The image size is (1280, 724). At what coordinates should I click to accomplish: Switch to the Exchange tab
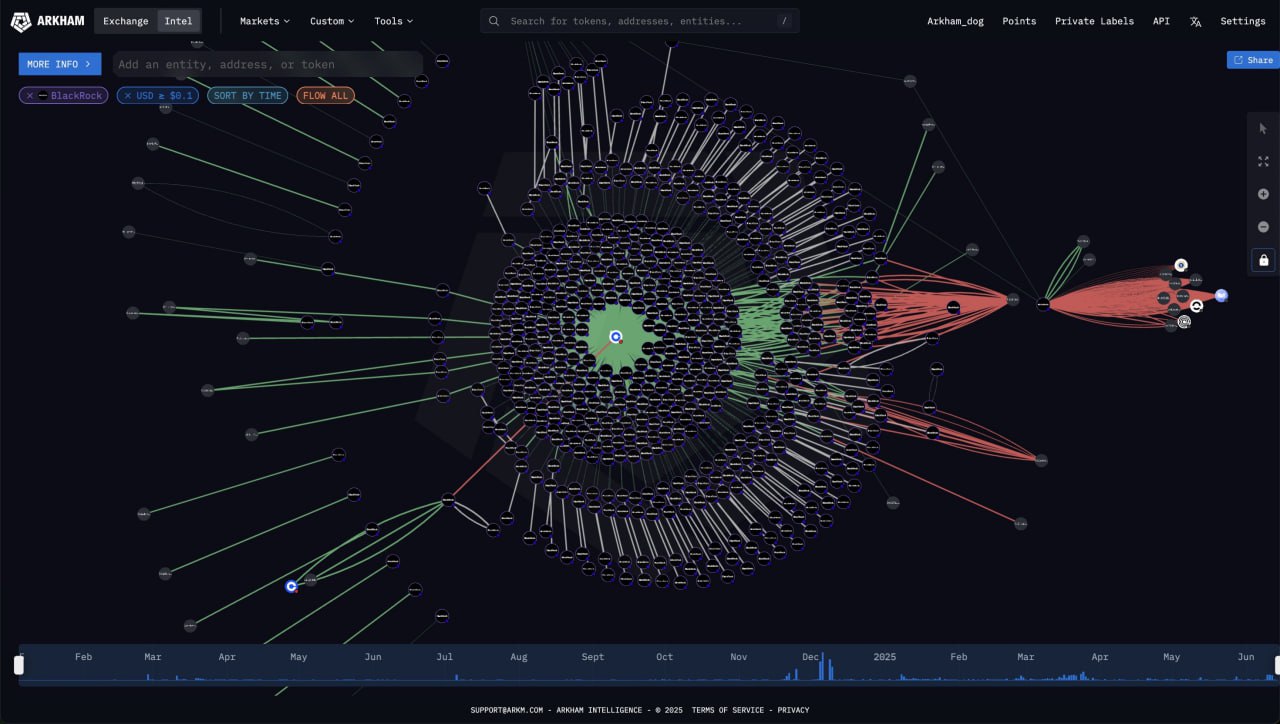point(126,21)
